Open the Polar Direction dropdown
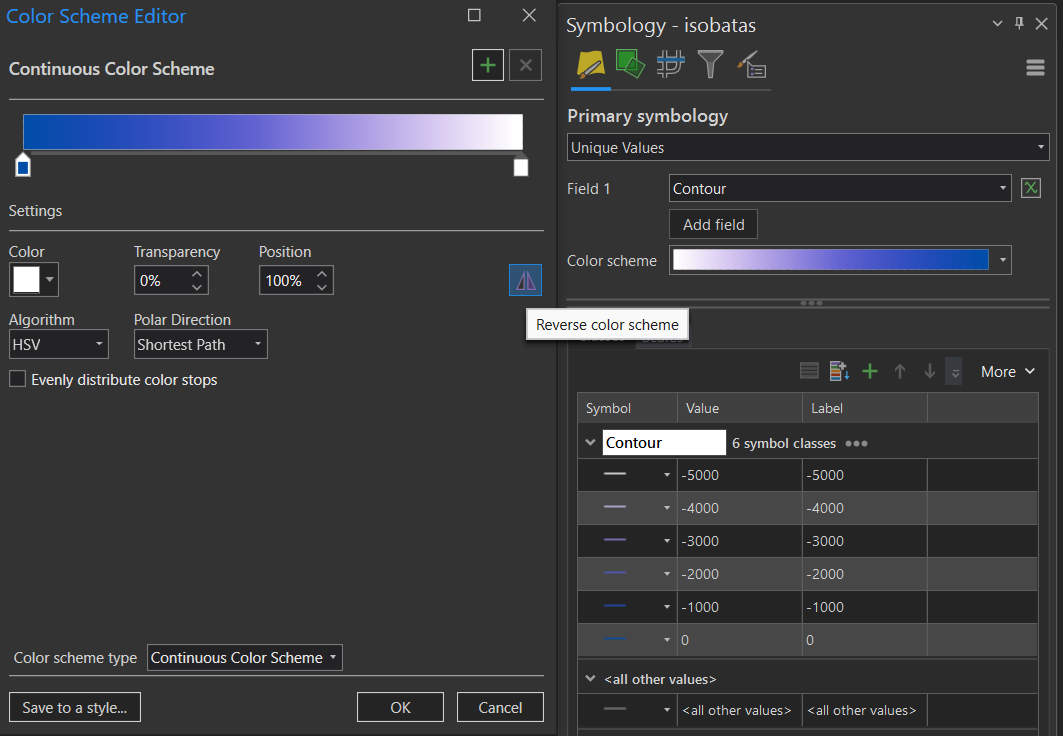The image size is (1063, 736). tap(201, 345)
